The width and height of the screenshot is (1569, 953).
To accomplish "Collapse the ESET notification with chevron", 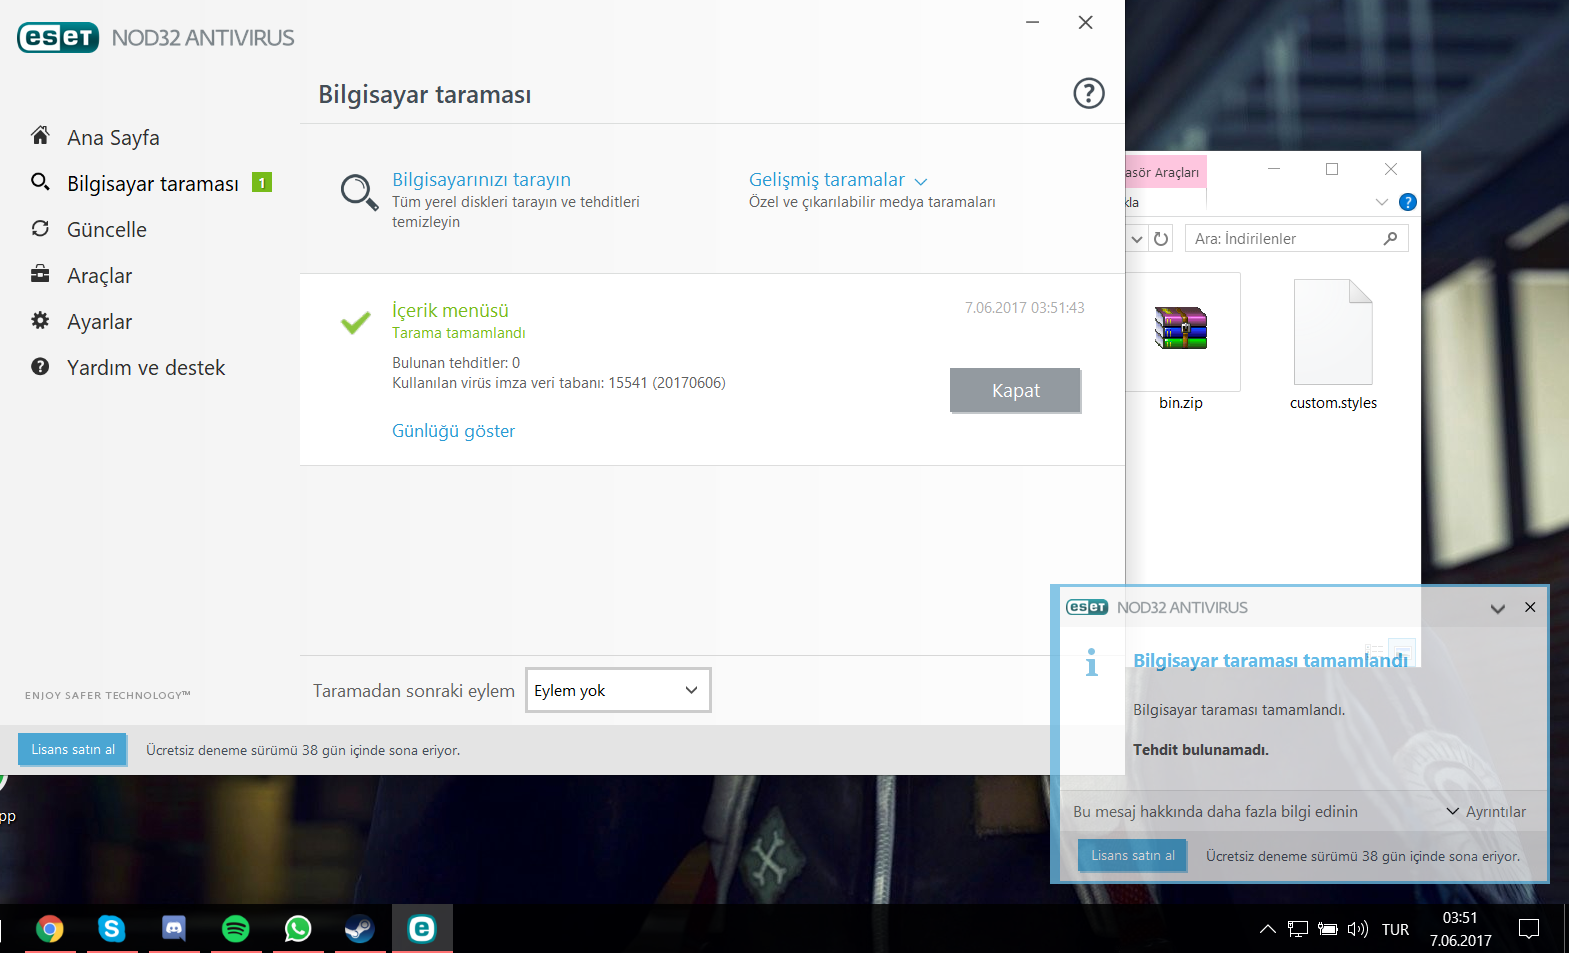I will [1498, 608].
